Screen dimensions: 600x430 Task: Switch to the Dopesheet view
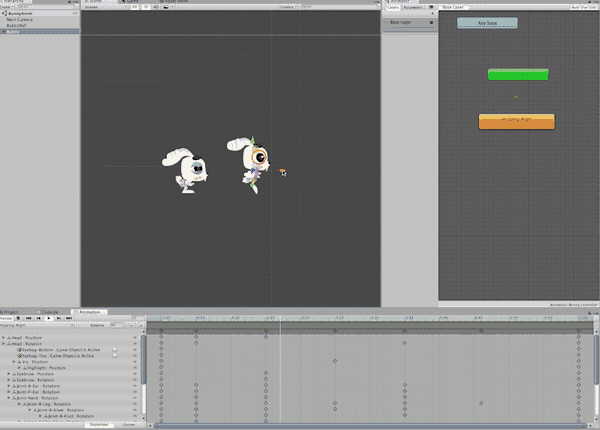pos(99,425)
